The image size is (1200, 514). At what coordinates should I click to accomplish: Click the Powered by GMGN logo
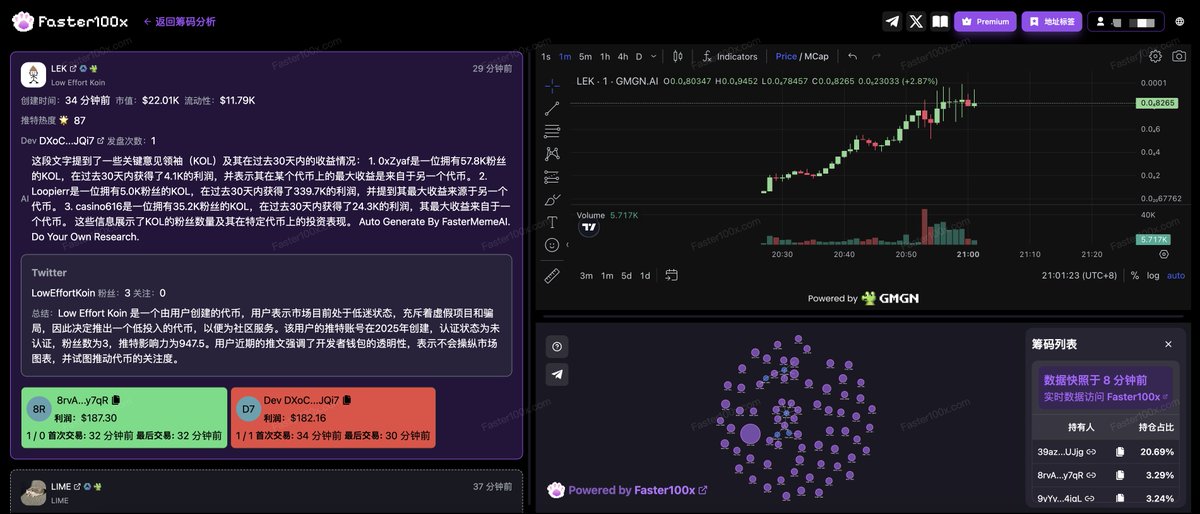[x=863, y=298]
